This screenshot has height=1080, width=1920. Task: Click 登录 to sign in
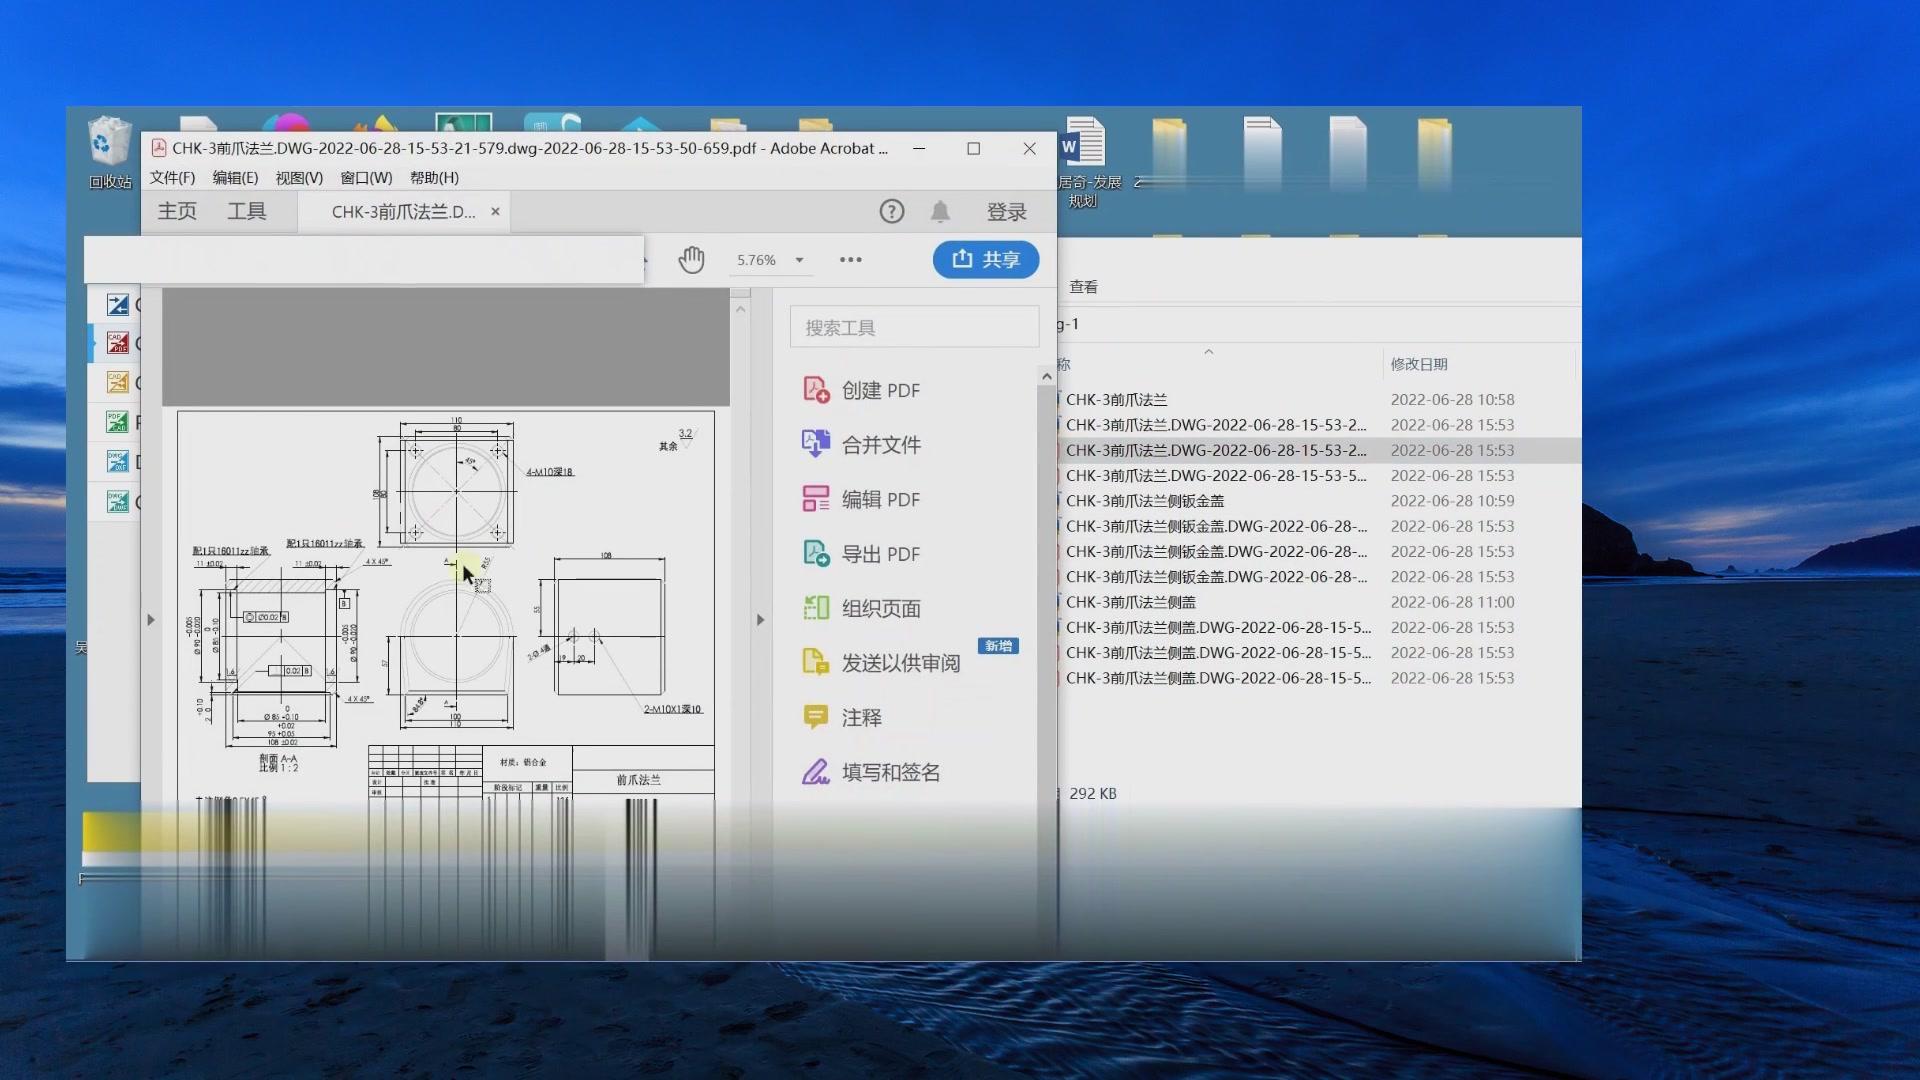pyautogui.click(x=1006, y=212)
